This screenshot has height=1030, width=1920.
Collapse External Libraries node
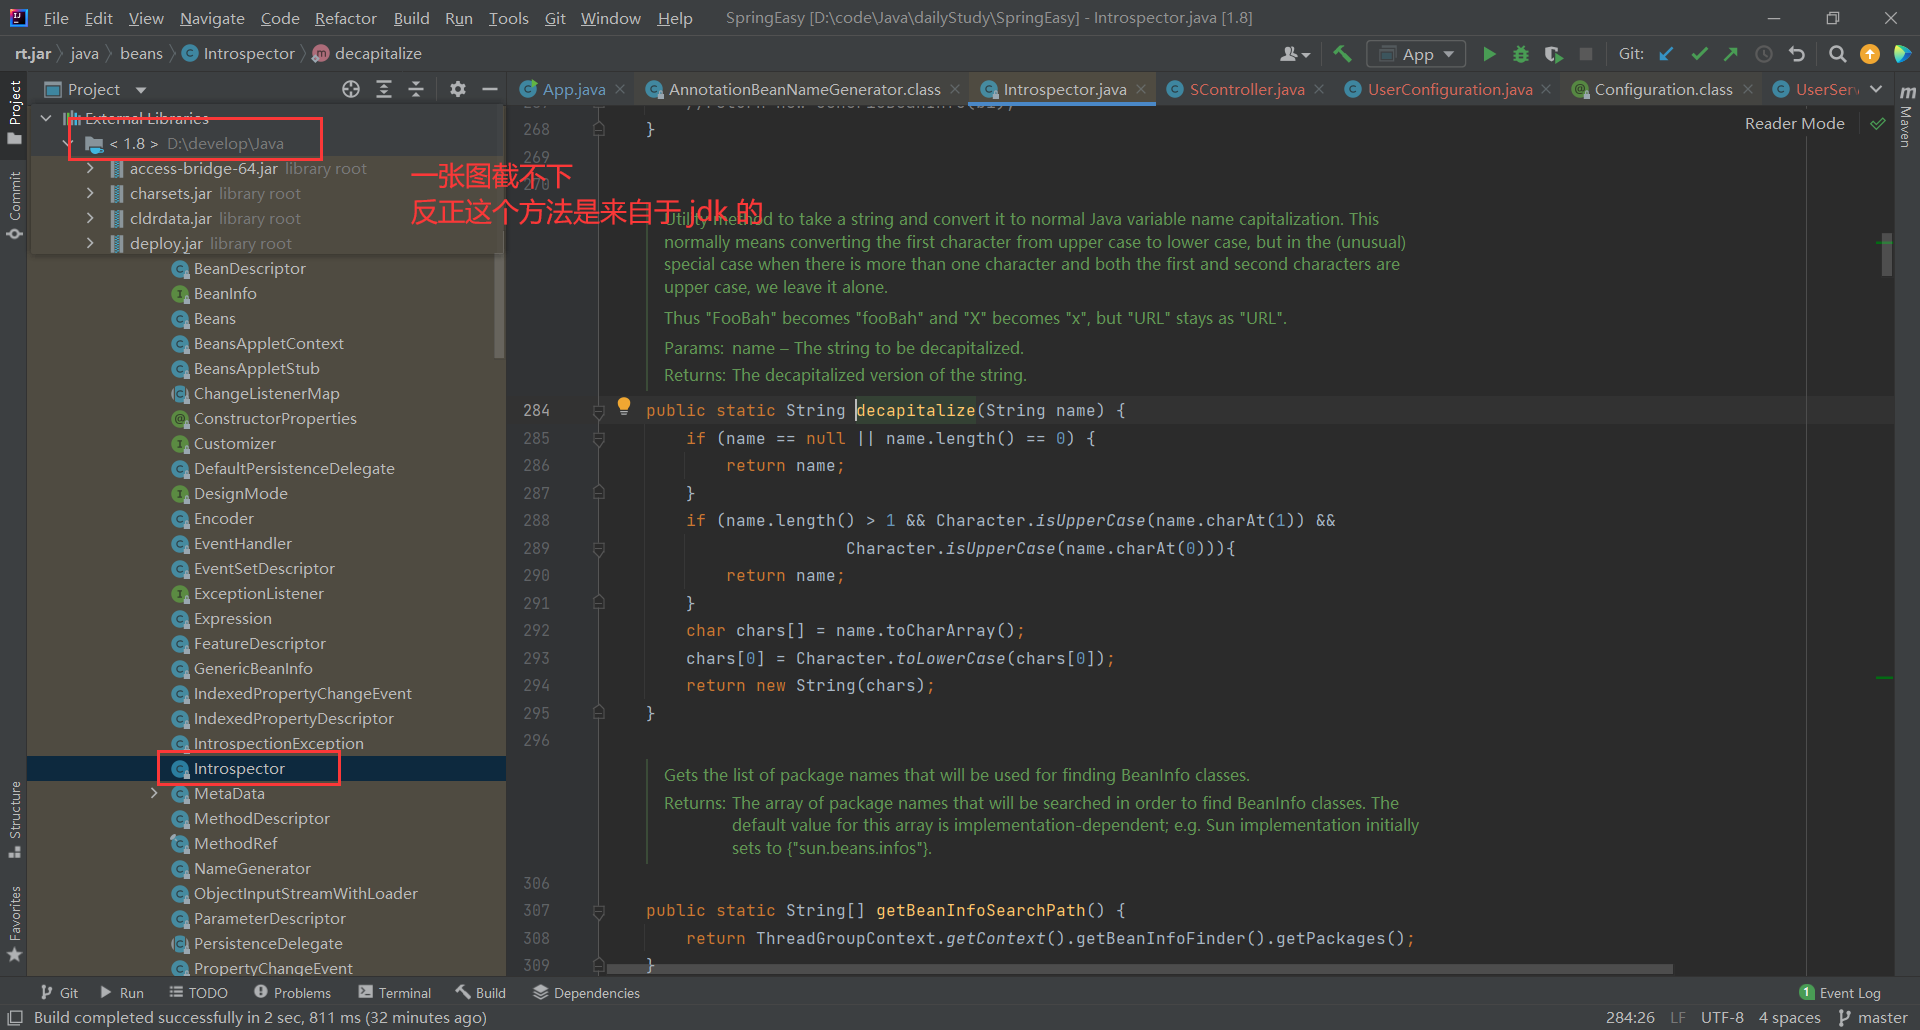pos(46,118)
